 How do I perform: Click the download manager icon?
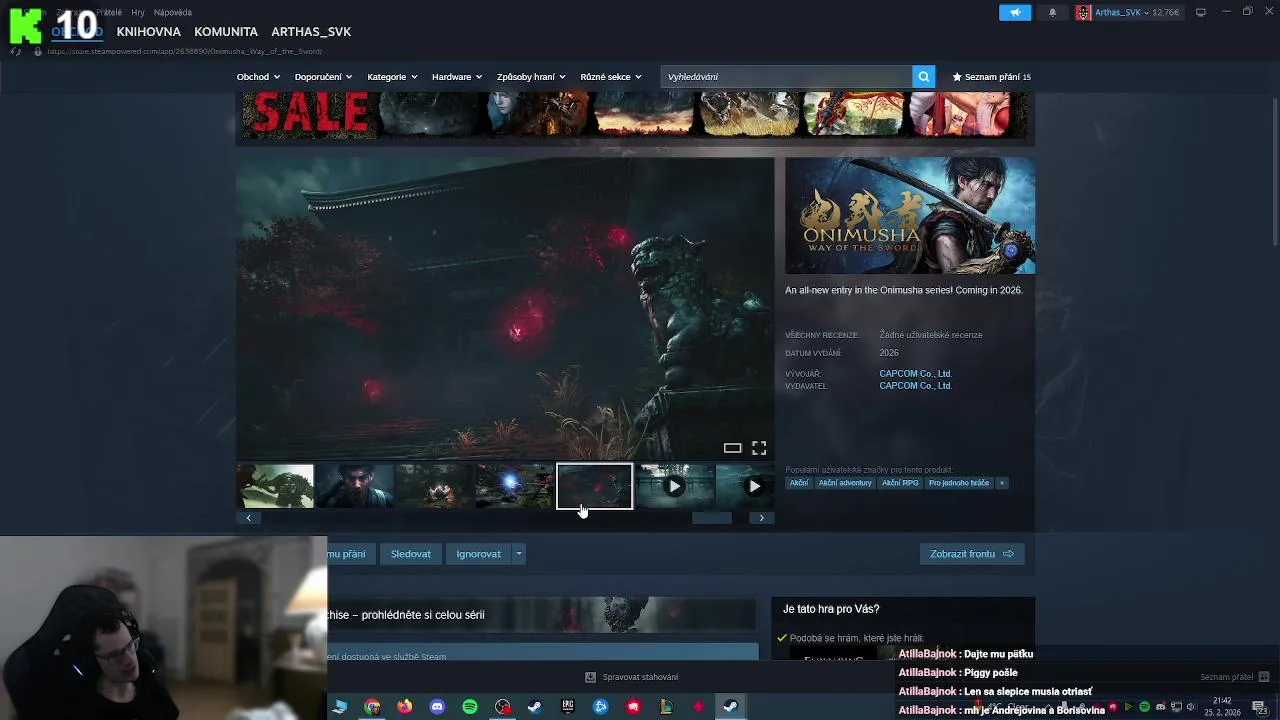tap(590, 677)
